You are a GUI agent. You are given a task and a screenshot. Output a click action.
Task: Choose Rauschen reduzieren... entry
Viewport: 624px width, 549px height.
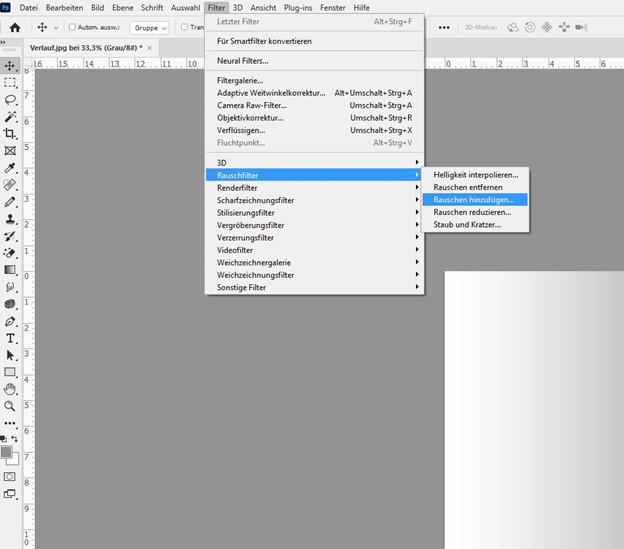point(475,212)
